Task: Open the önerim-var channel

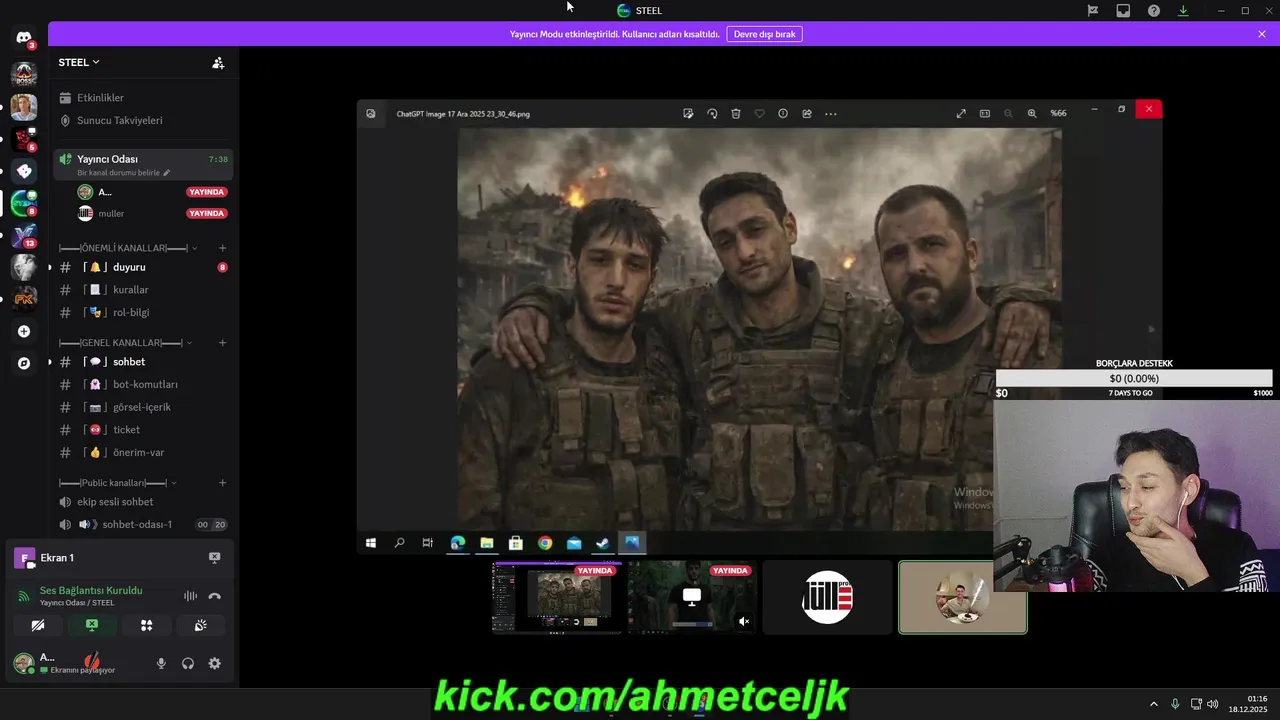Action: pos(141,452)
